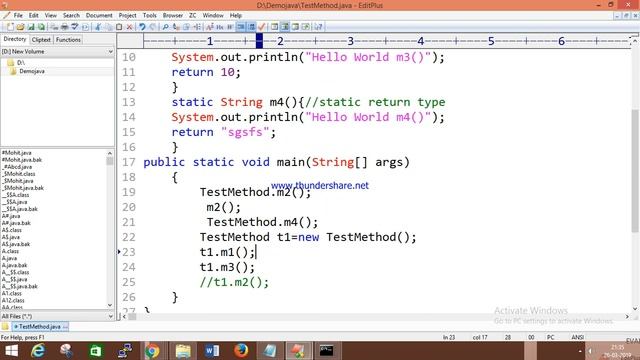This screenshot has height=360, width=640.
Task: Select file A5.java in file list
Action: 11,237
